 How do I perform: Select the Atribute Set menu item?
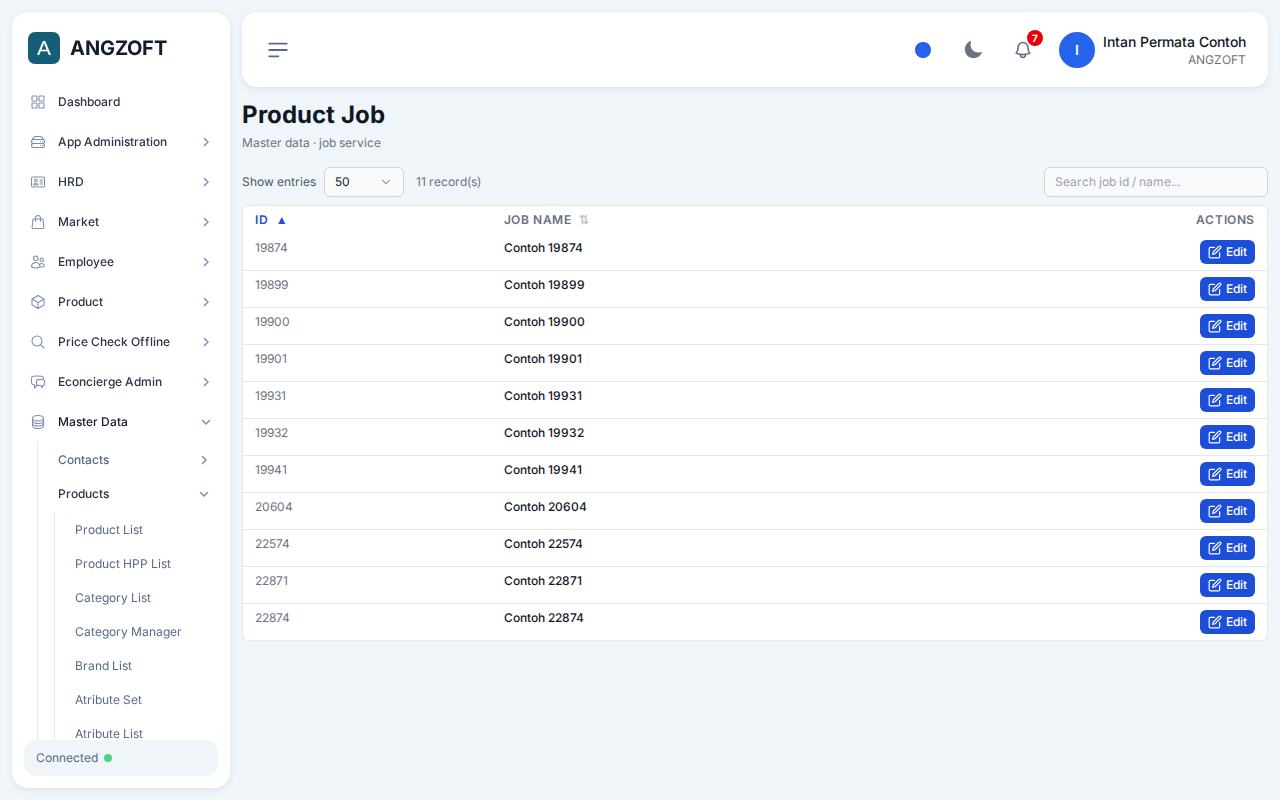click(108, 700)
